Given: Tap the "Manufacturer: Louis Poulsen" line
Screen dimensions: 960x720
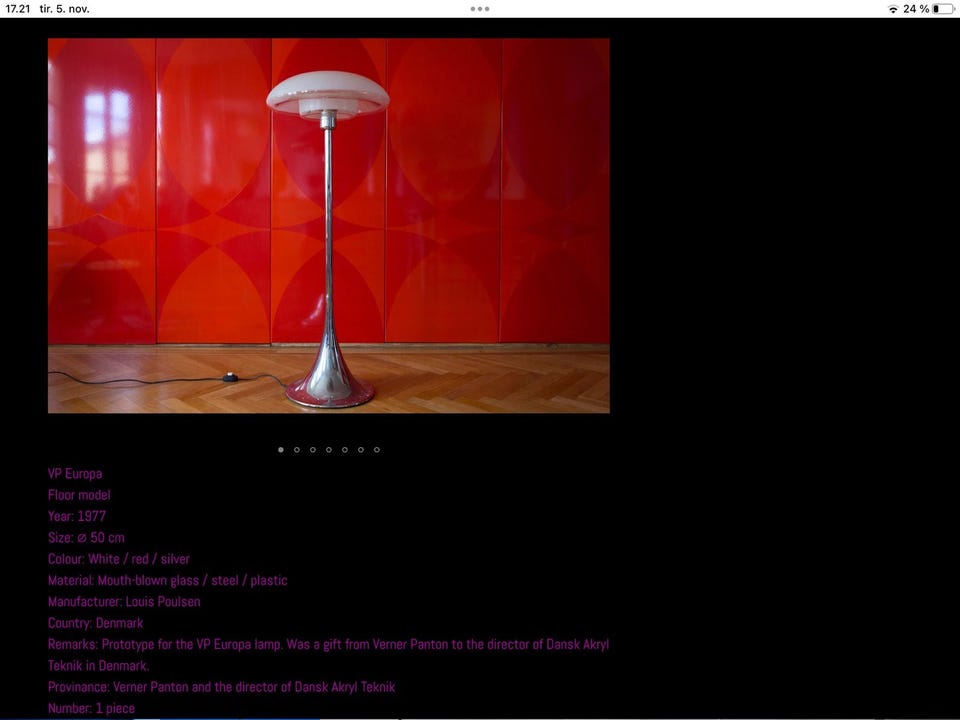Looking at the screenshot, I should point(124,602).
